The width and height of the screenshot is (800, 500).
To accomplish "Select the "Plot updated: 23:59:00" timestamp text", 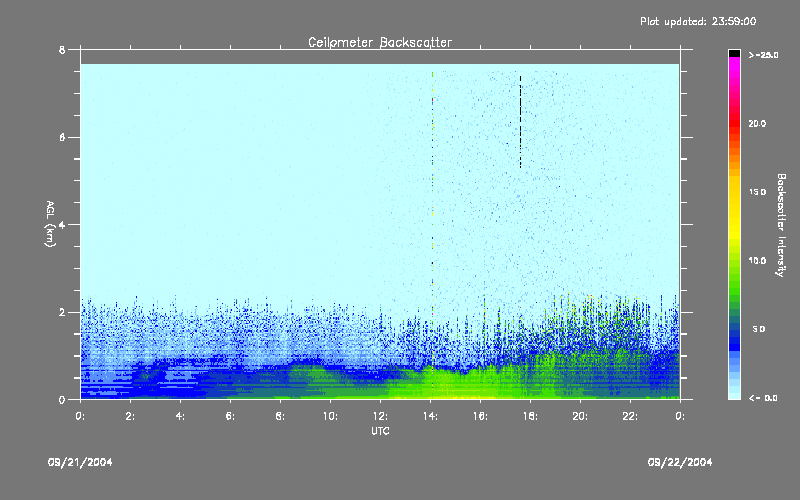I will (698, 21).
